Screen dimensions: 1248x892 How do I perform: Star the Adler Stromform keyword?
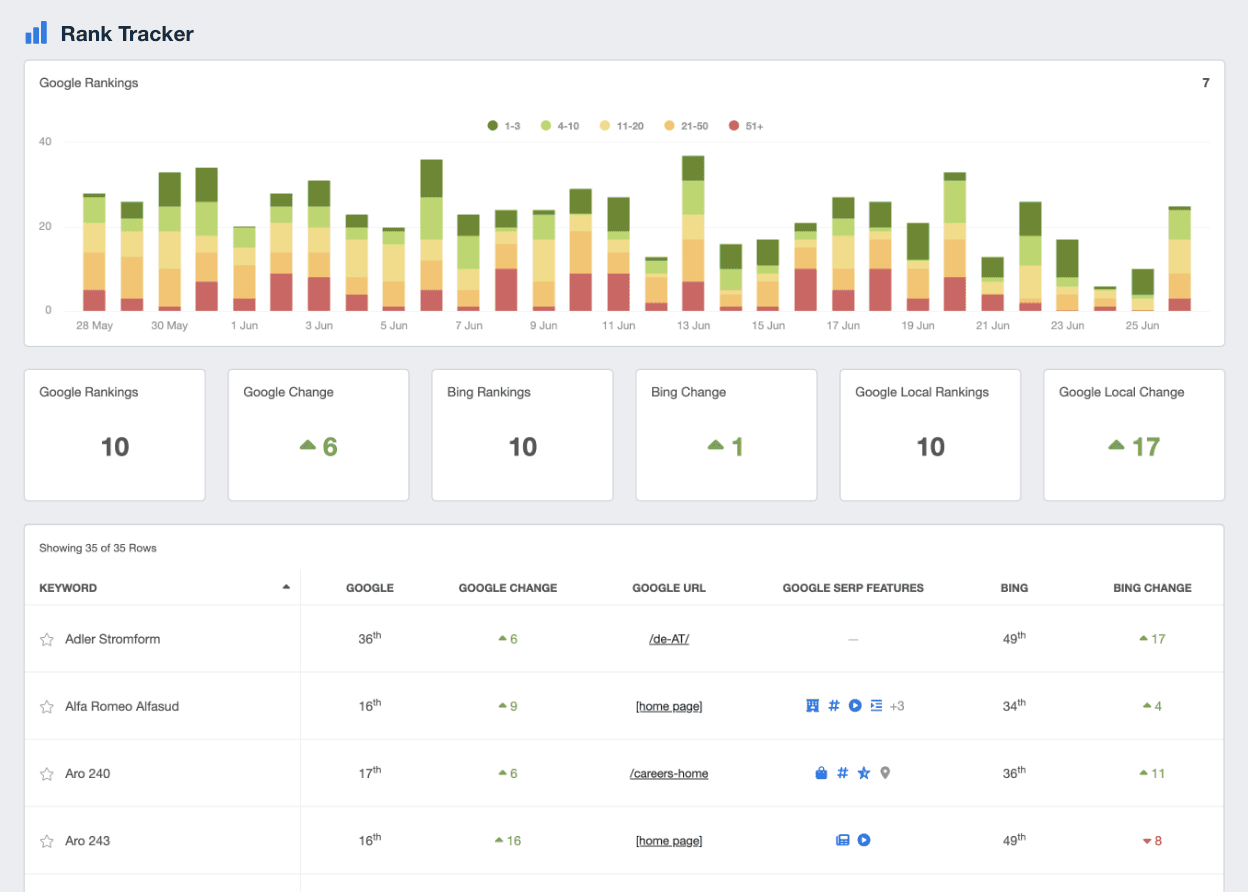point(47,639)
